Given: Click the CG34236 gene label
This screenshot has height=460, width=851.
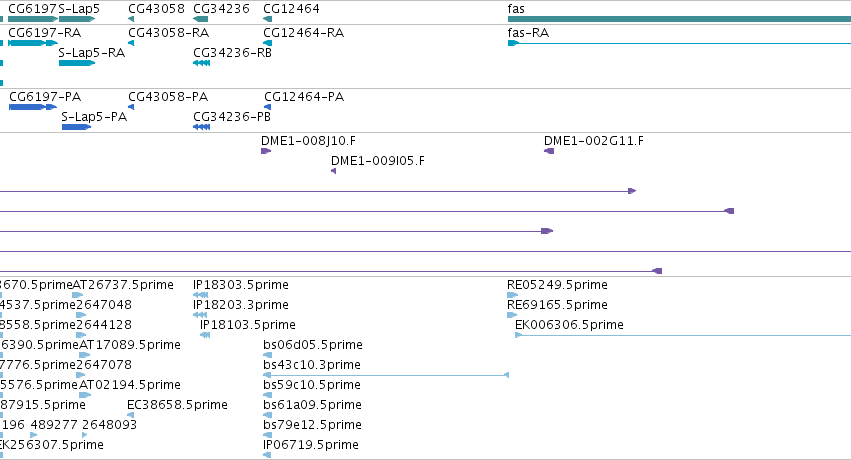Looking at the screenshot, I should [x=221, y=9].
